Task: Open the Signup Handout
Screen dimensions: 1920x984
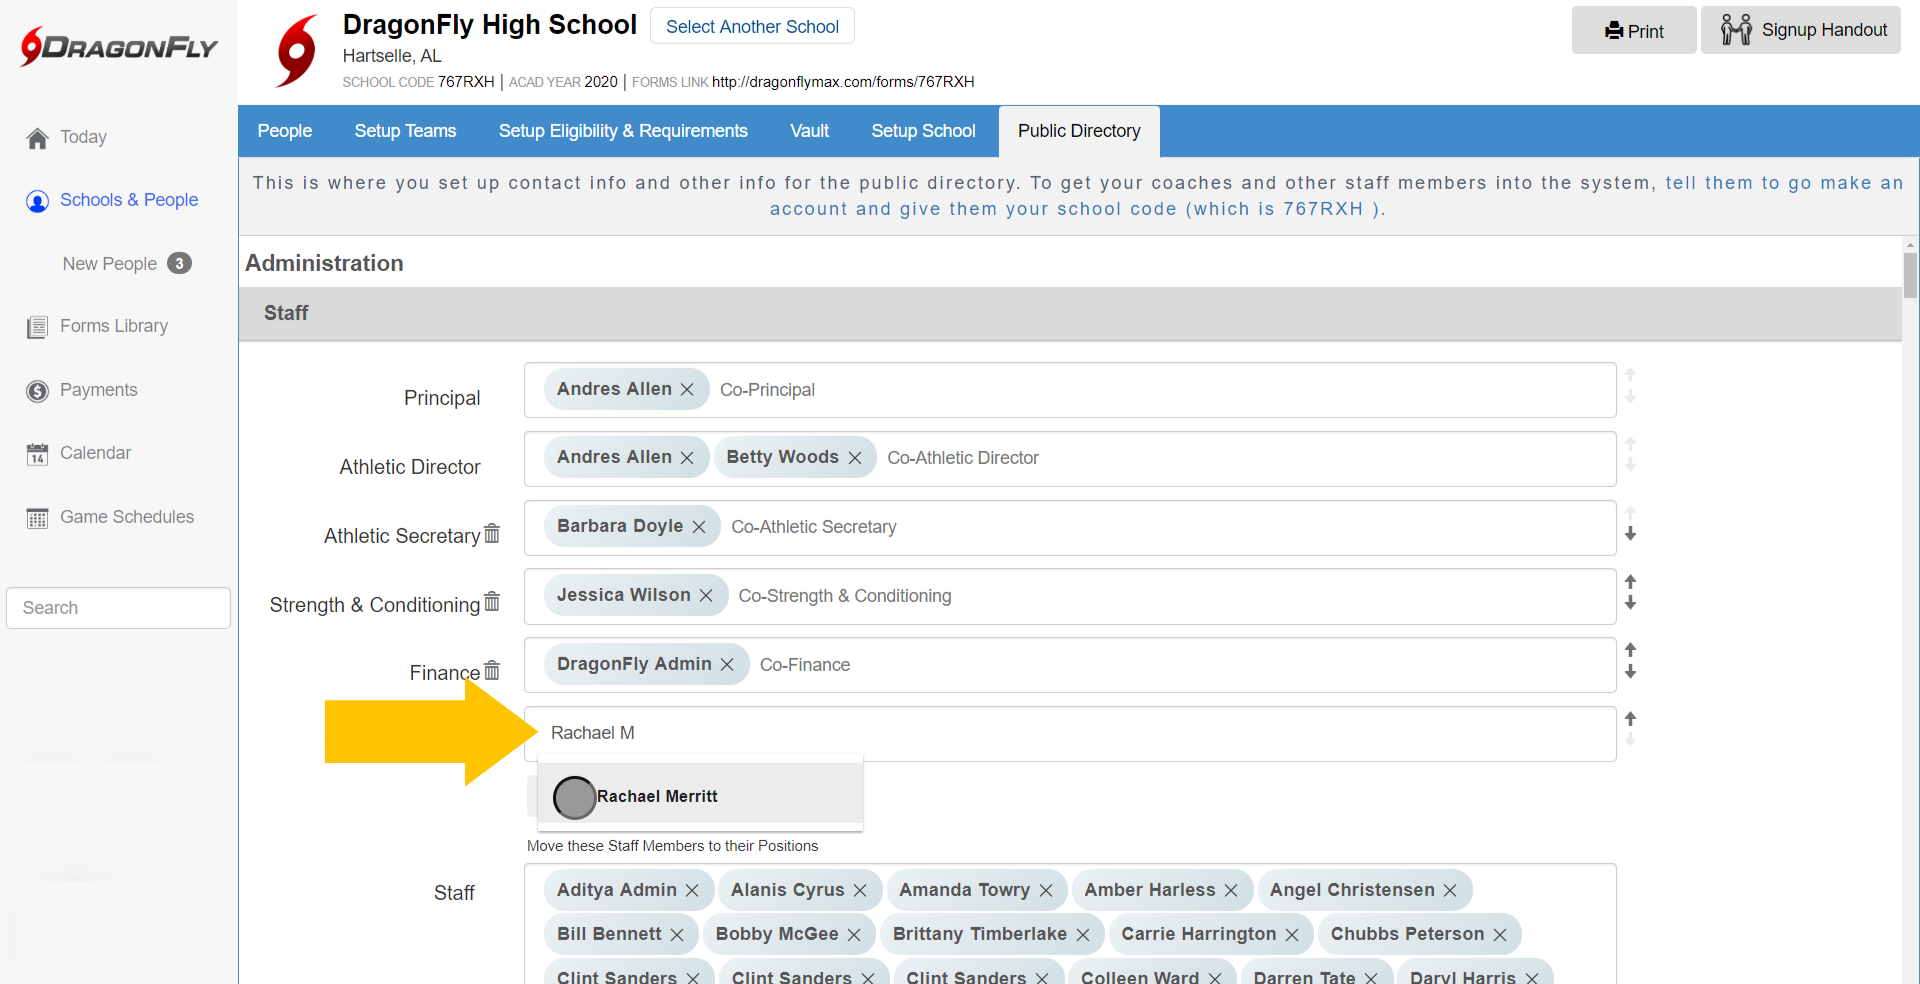Action: pos(1801,31)
